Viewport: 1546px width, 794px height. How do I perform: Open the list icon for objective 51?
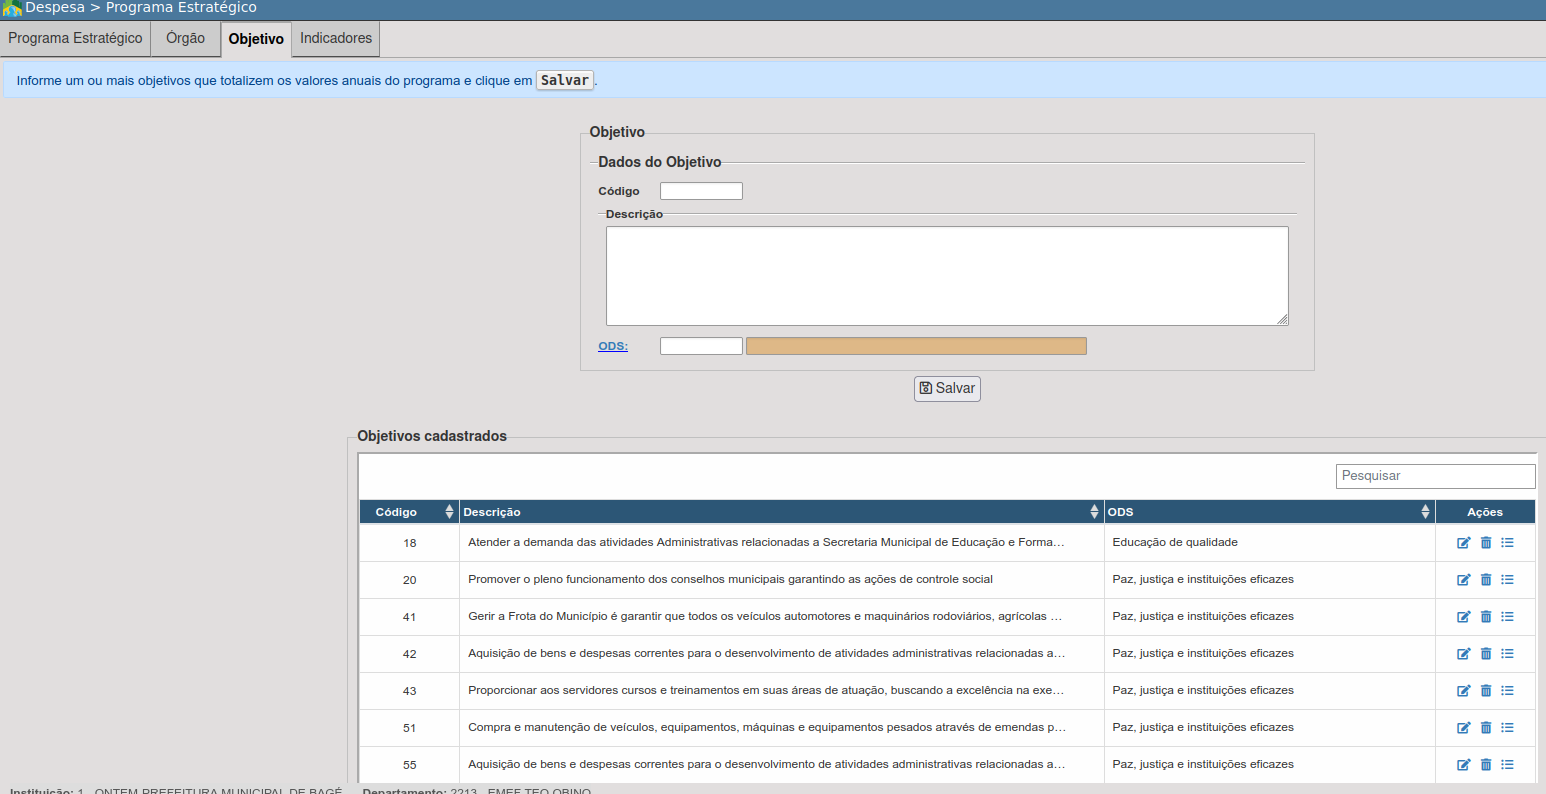(x=1507, y=728)
